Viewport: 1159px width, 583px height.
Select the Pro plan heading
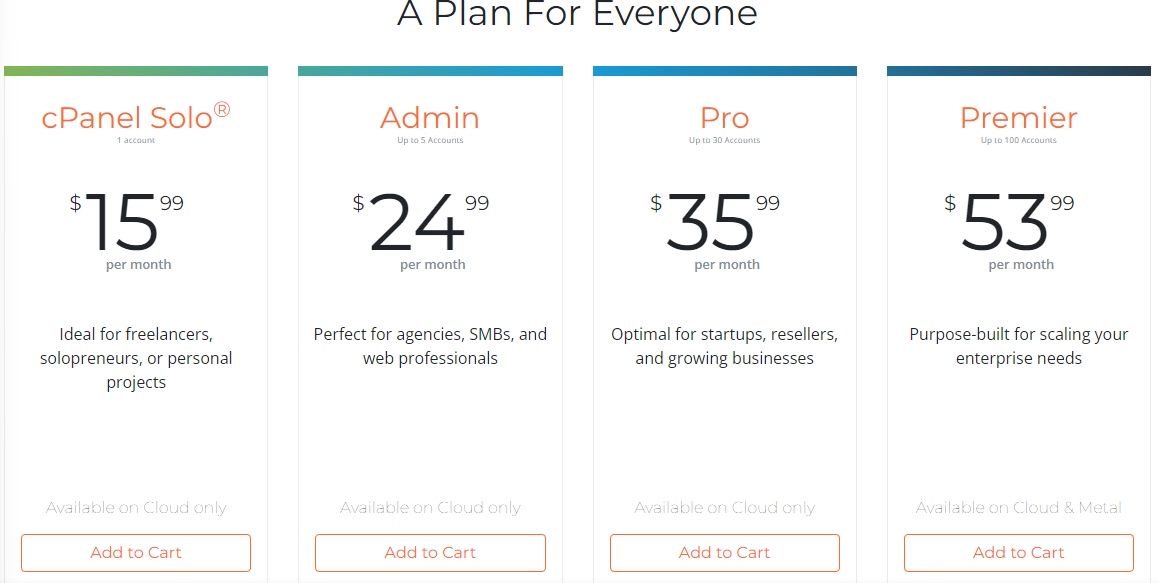coord(724,117)
